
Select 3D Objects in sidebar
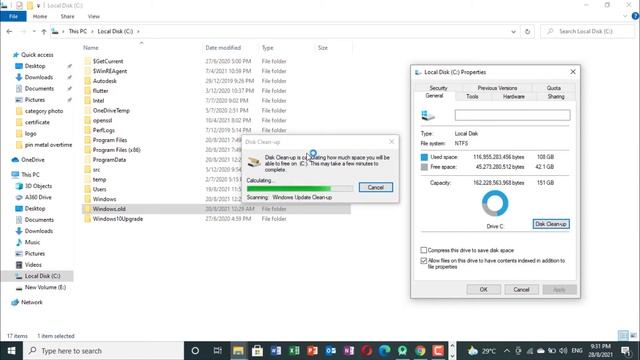point(38,186)
